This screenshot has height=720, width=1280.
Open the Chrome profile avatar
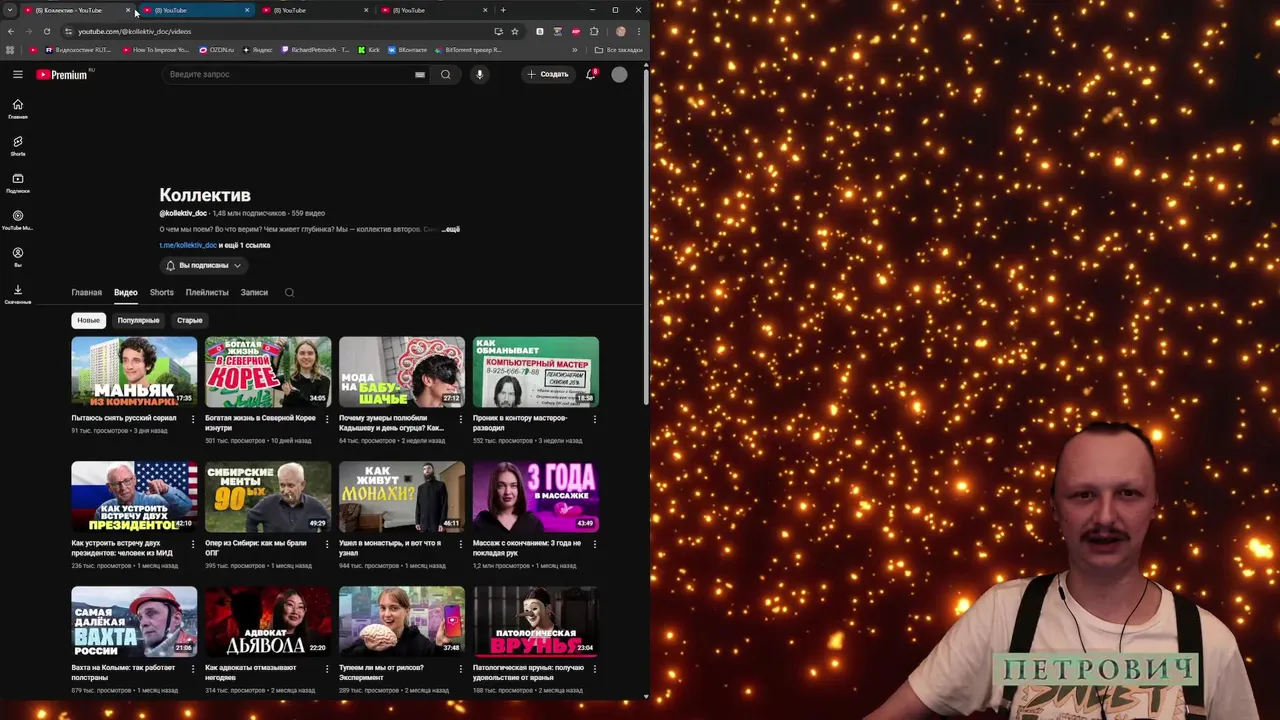[x=621, y=31]
